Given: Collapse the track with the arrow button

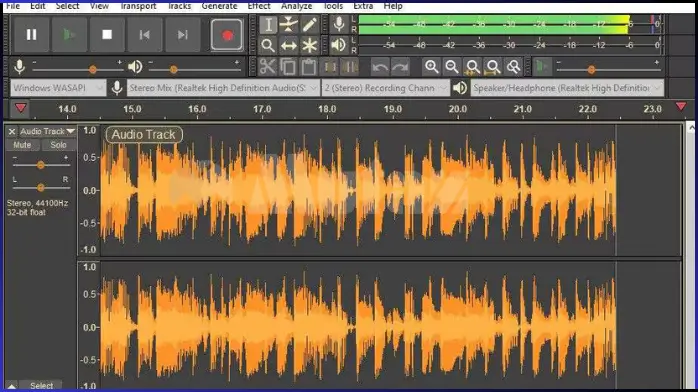Looking at the screenshot, I should (12, 386).
